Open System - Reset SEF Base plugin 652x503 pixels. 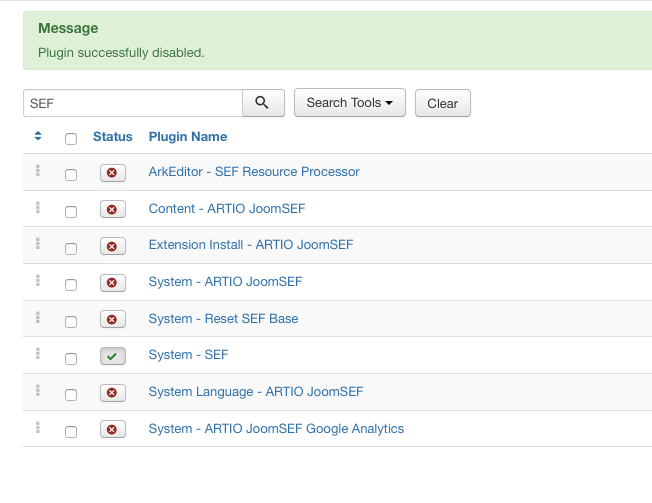click(x=223, y=318)
